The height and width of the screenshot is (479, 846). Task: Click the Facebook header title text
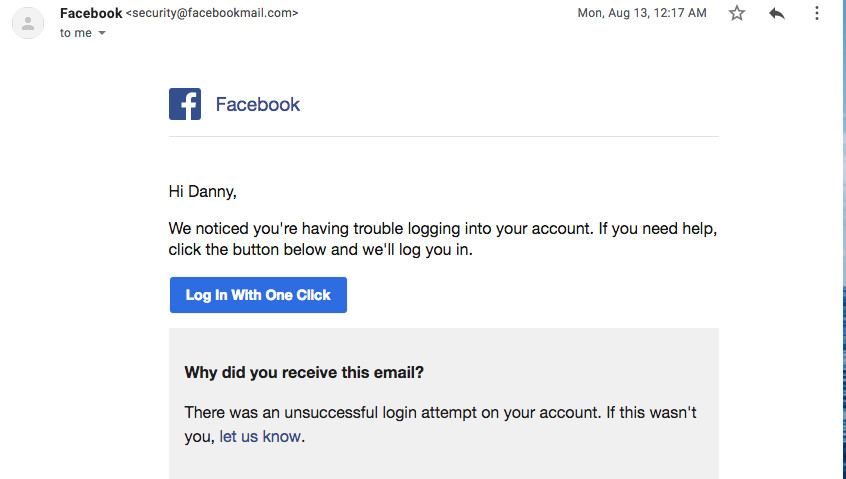[x=257, y=104]
